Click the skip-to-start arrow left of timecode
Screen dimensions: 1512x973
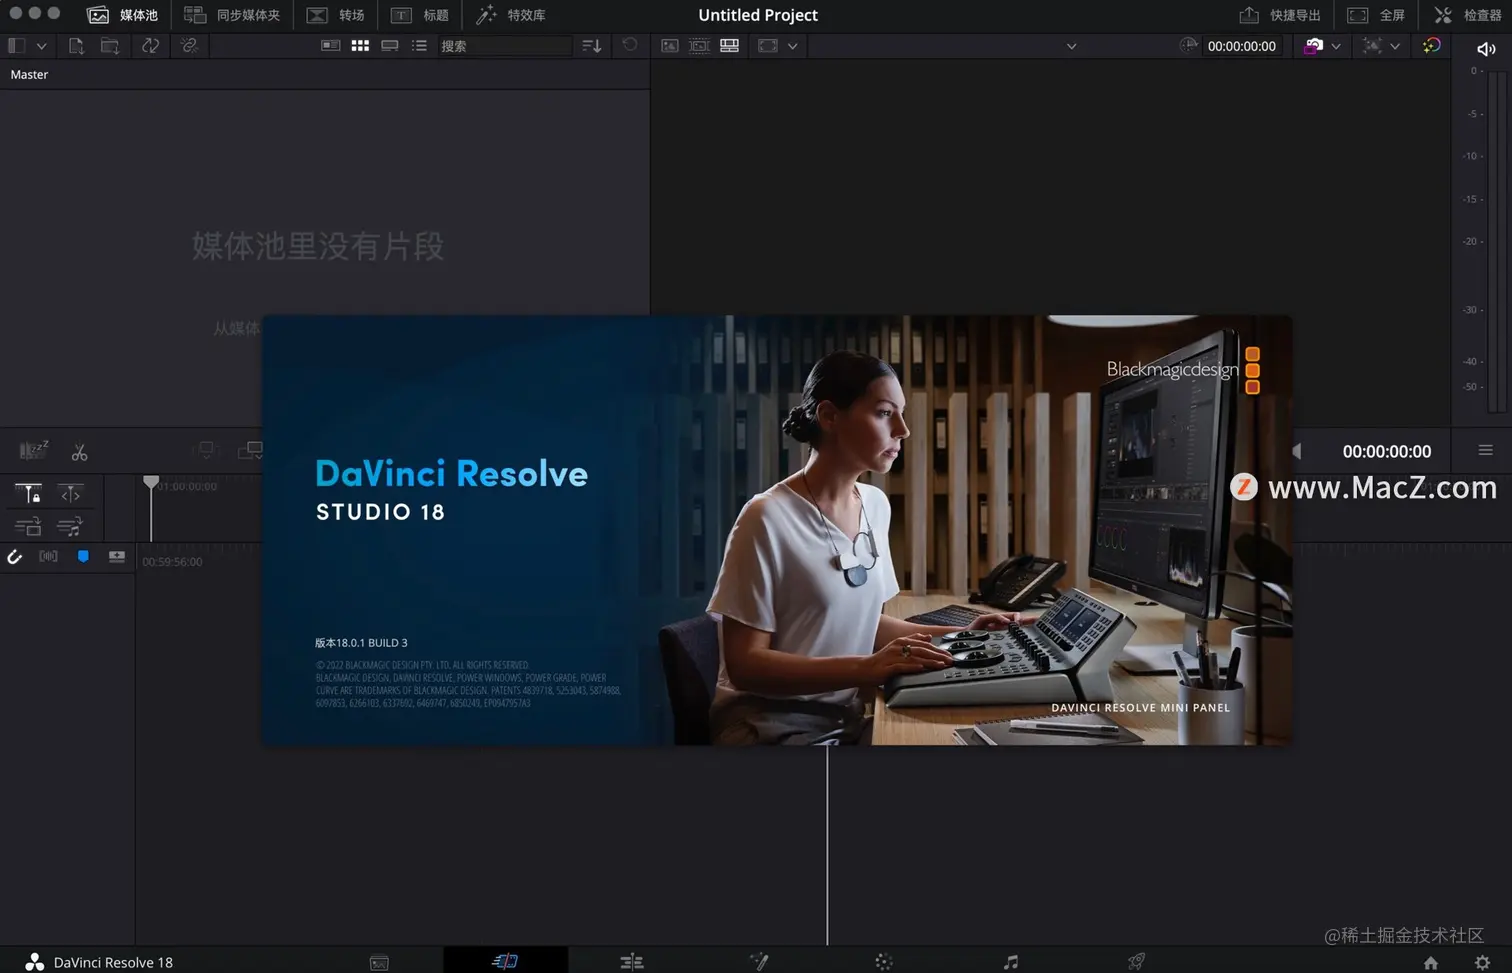(1298, 451)
